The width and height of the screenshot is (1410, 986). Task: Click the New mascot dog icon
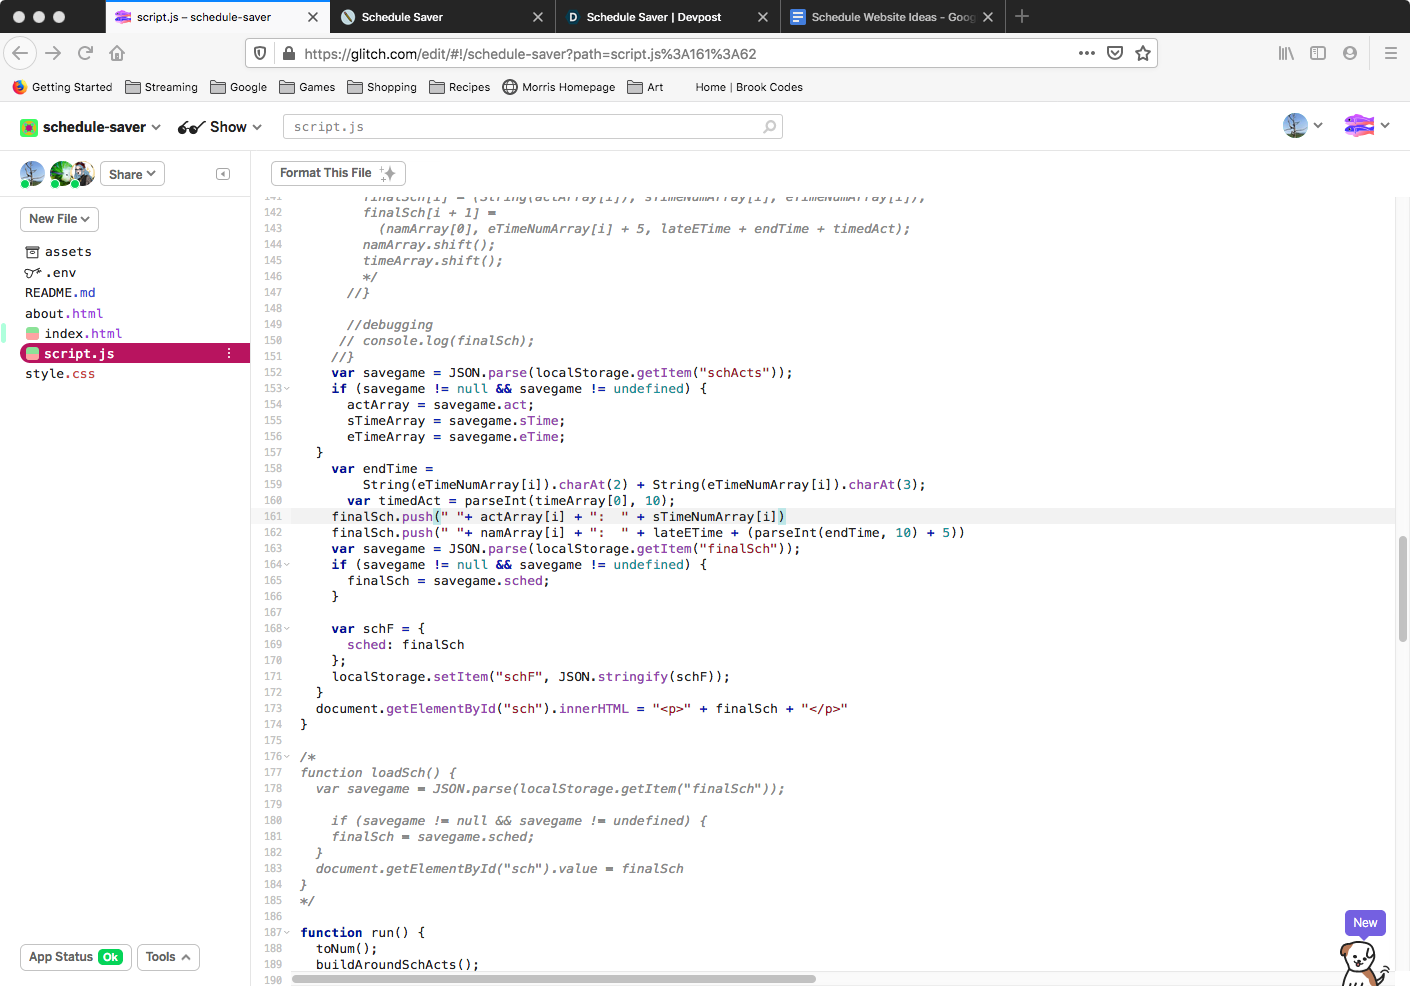pos(1362,962)
